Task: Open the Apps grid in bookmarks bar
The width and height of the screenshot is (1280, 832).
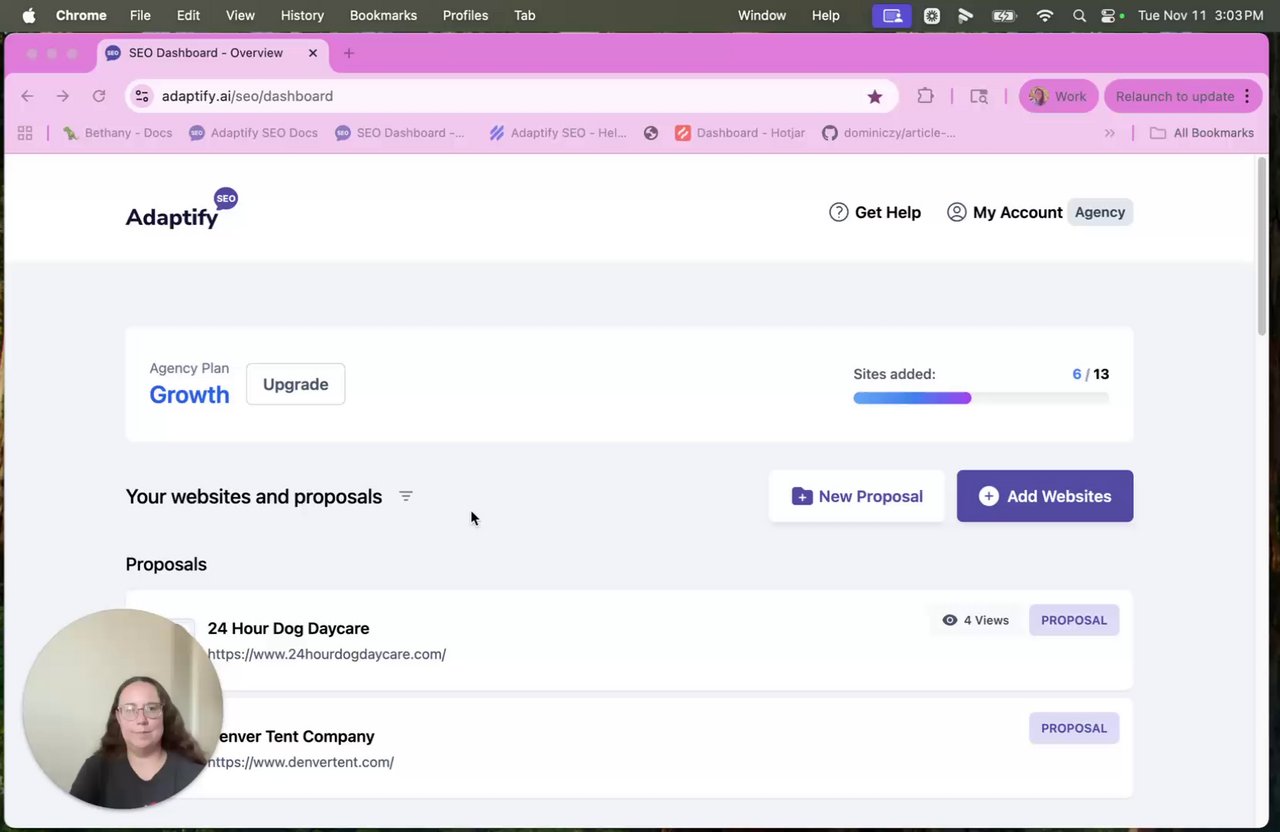Action: (25, 133)
